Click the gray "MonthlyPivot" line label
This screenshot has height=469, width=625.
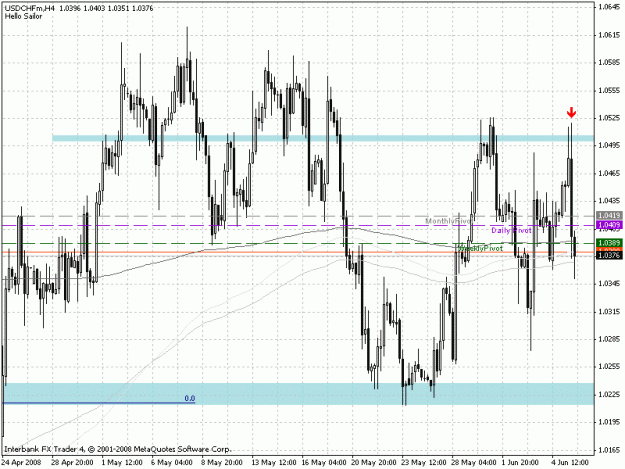448,221
